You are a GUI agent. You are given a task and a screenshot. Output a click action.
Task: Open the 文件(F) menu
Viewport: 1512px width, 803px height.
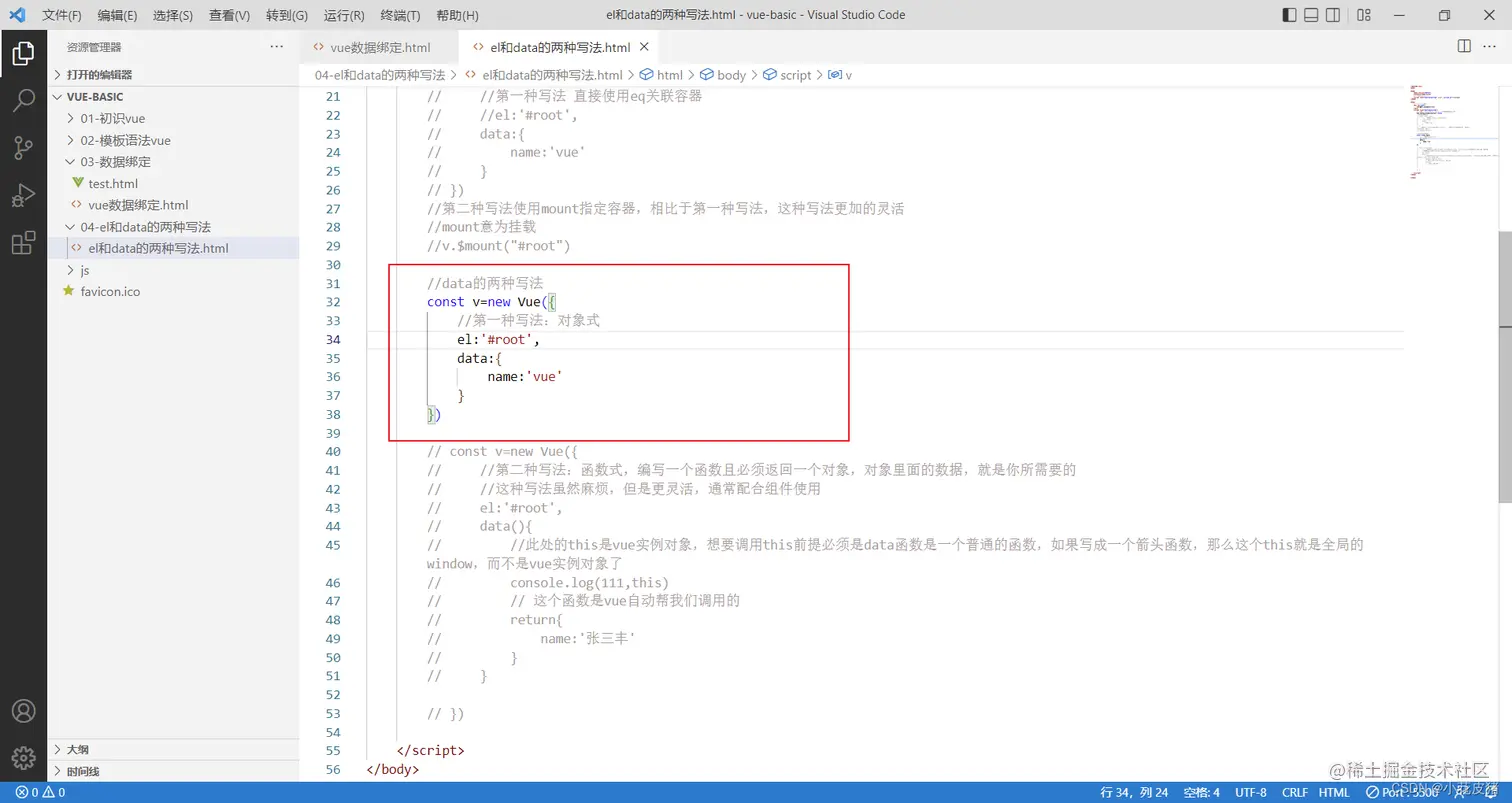[x=62, y=16]
